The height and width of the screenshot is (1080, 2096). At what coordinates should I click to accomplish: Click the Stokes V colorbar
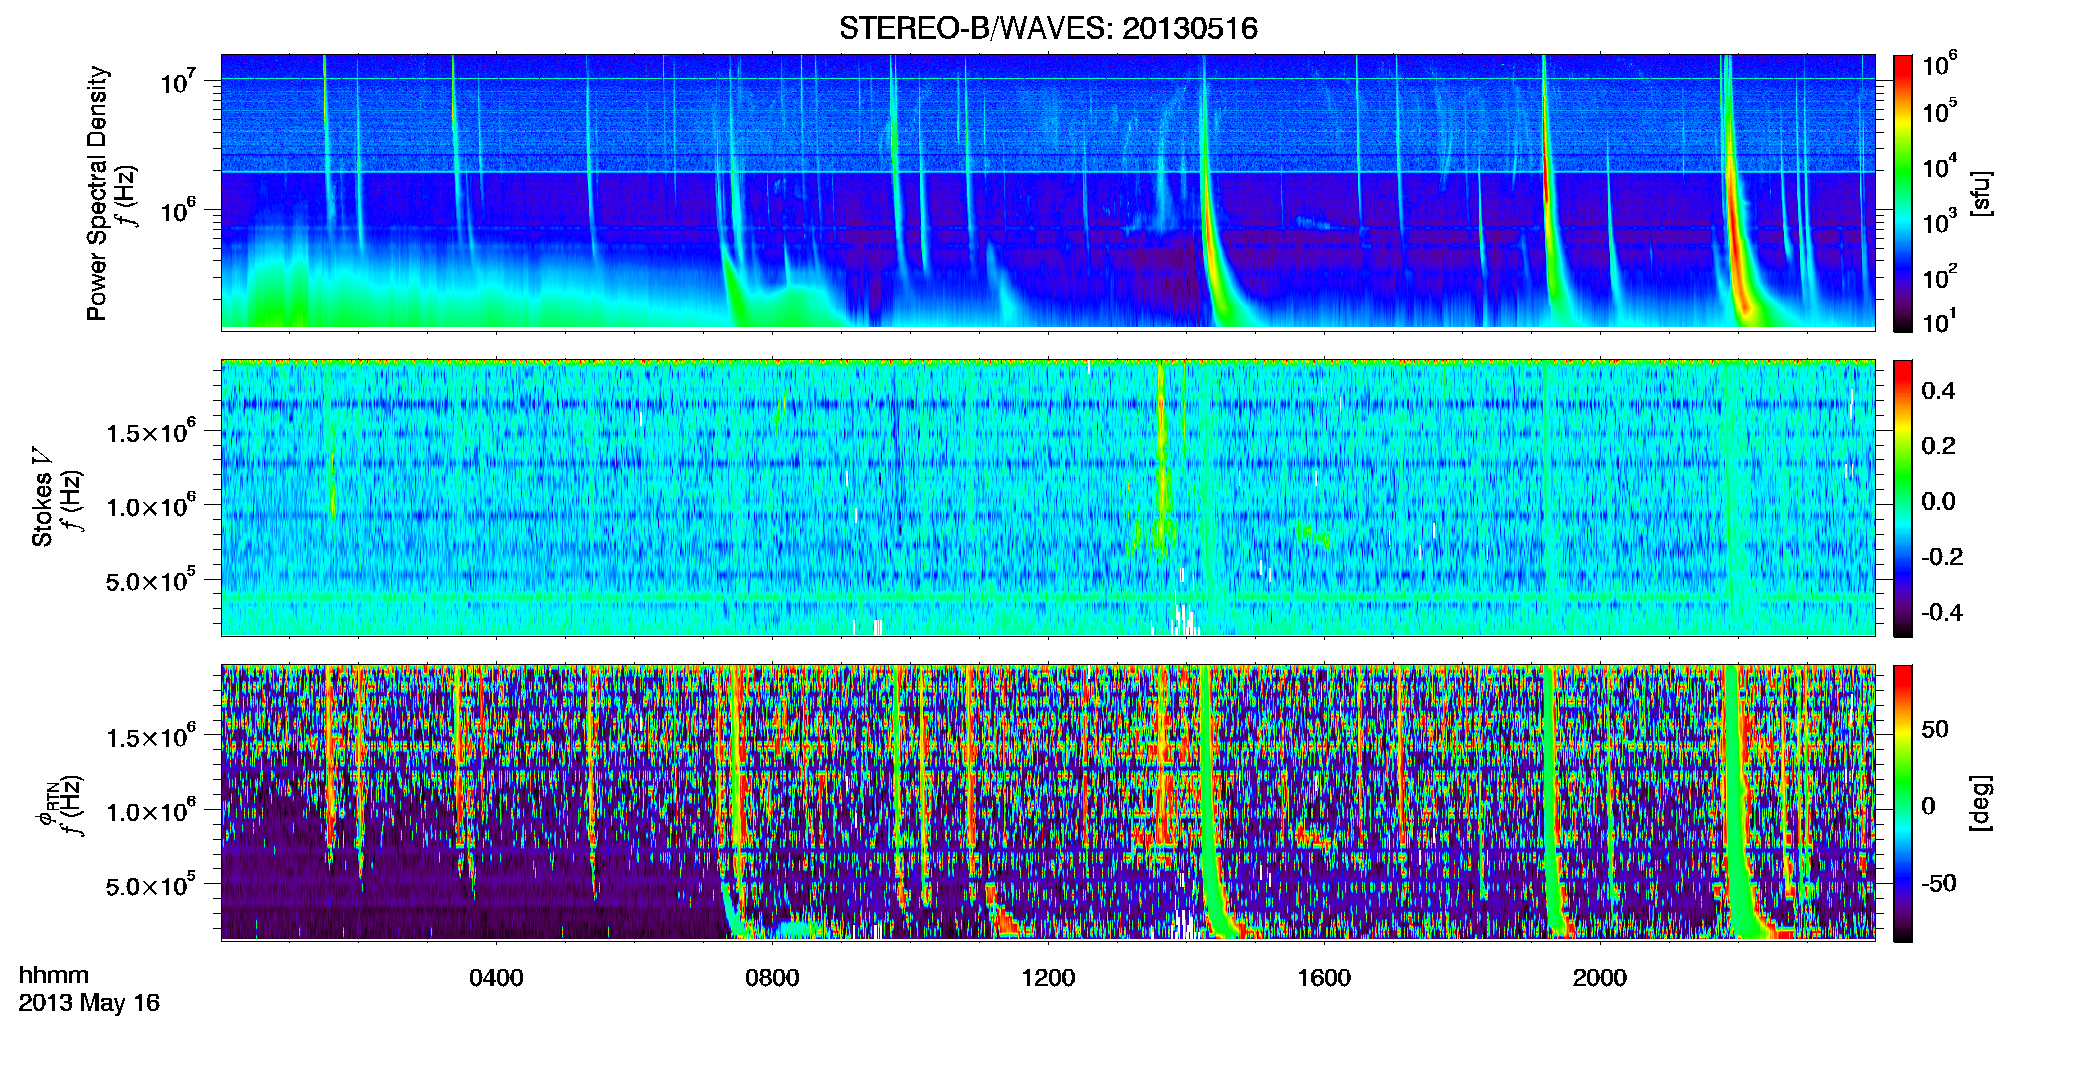(1902, 498)
